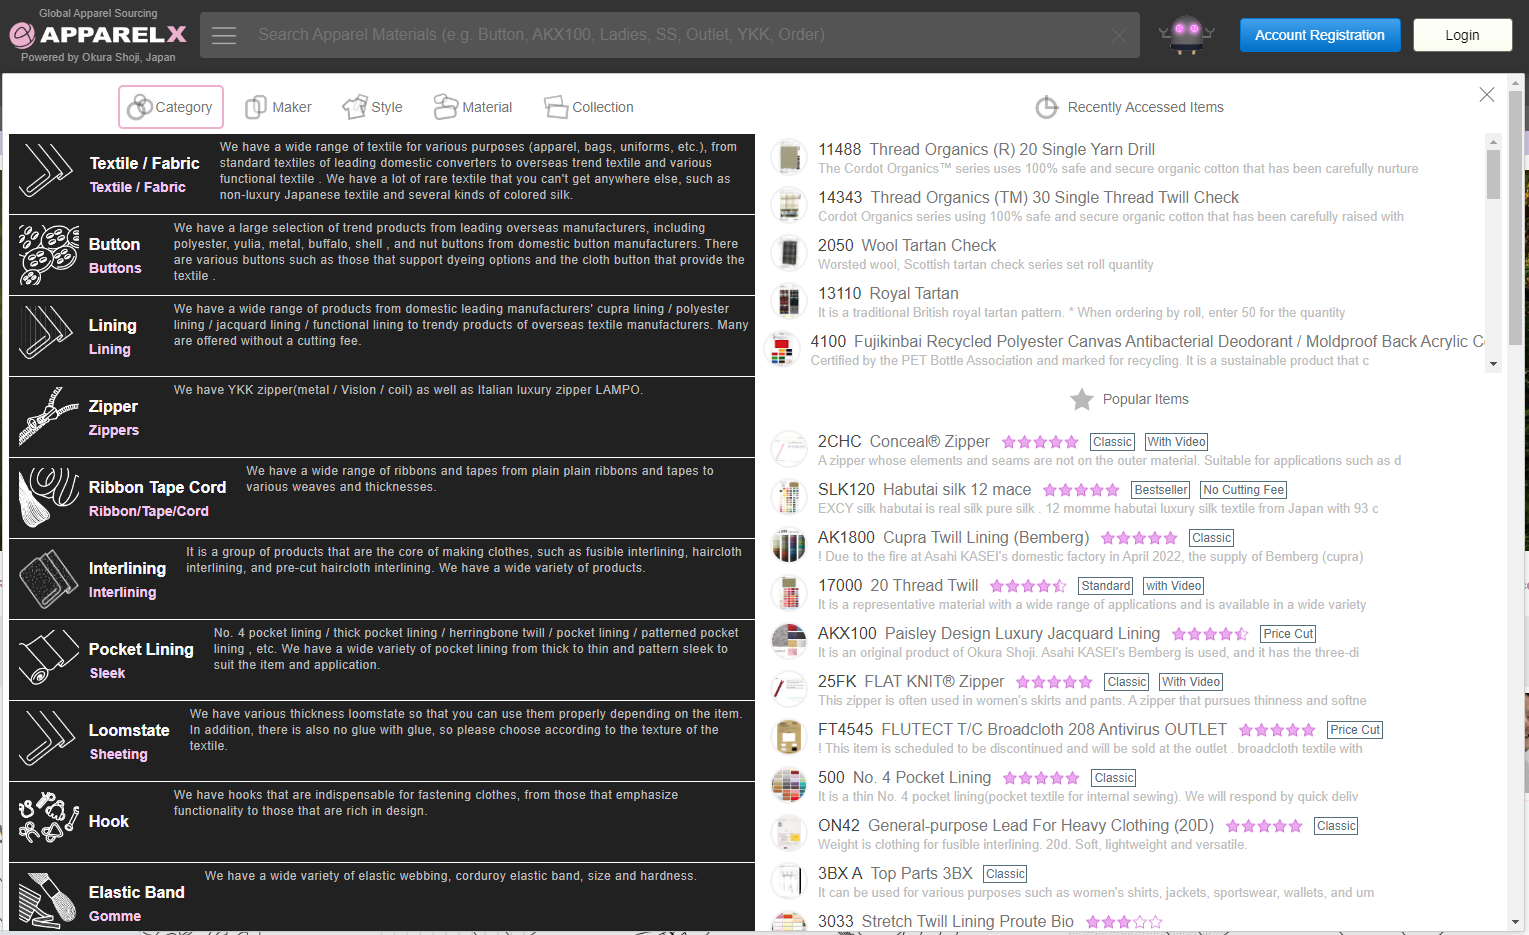This screenshot has width=1529, height=935.
Task: Open the Hook category icon
Action: tap(48, 822)
